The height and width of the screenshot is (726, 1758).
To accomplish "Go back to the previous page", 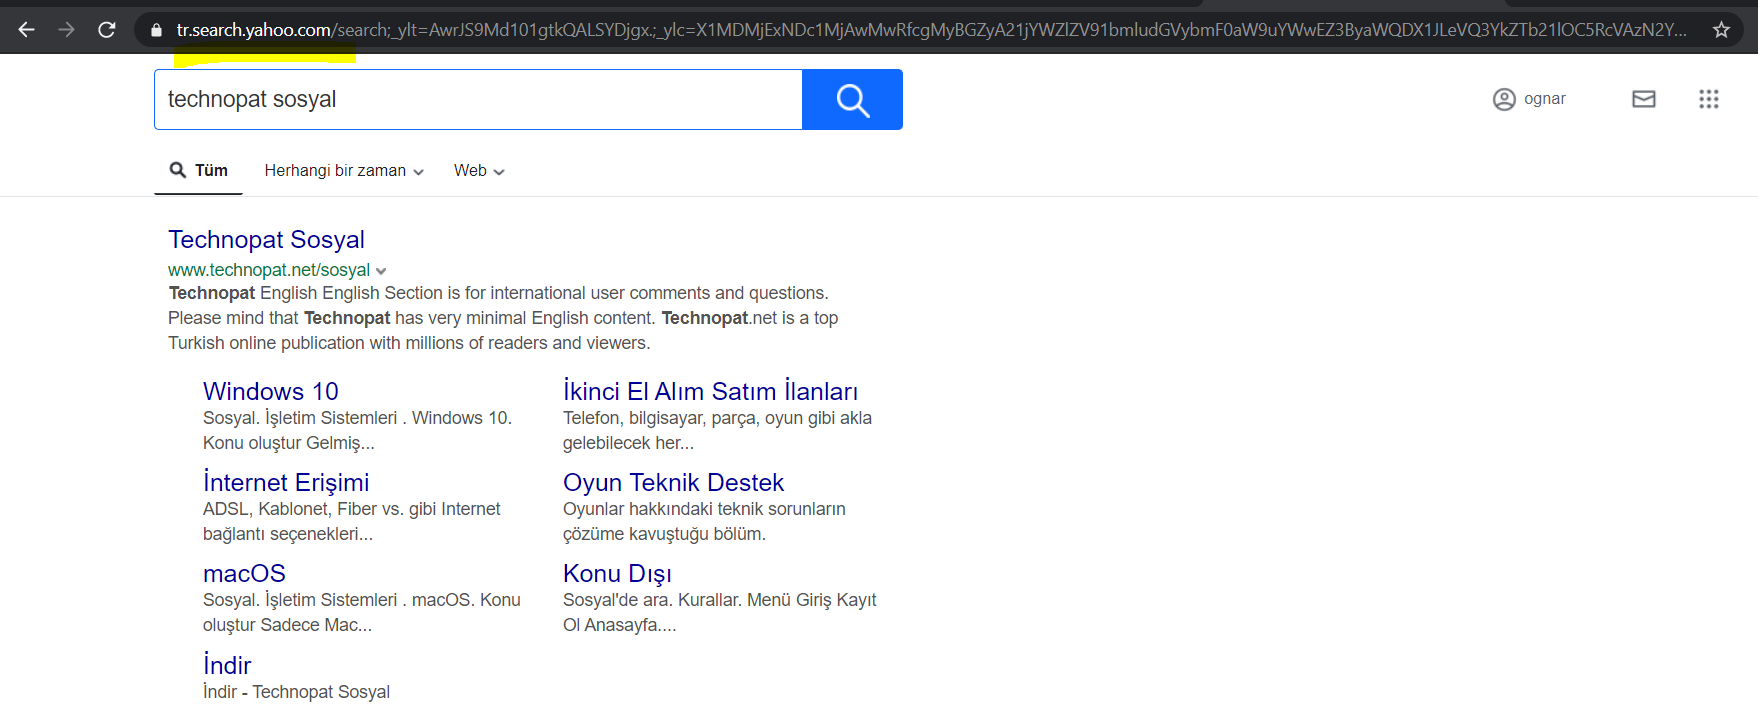I will pos(27,30).
